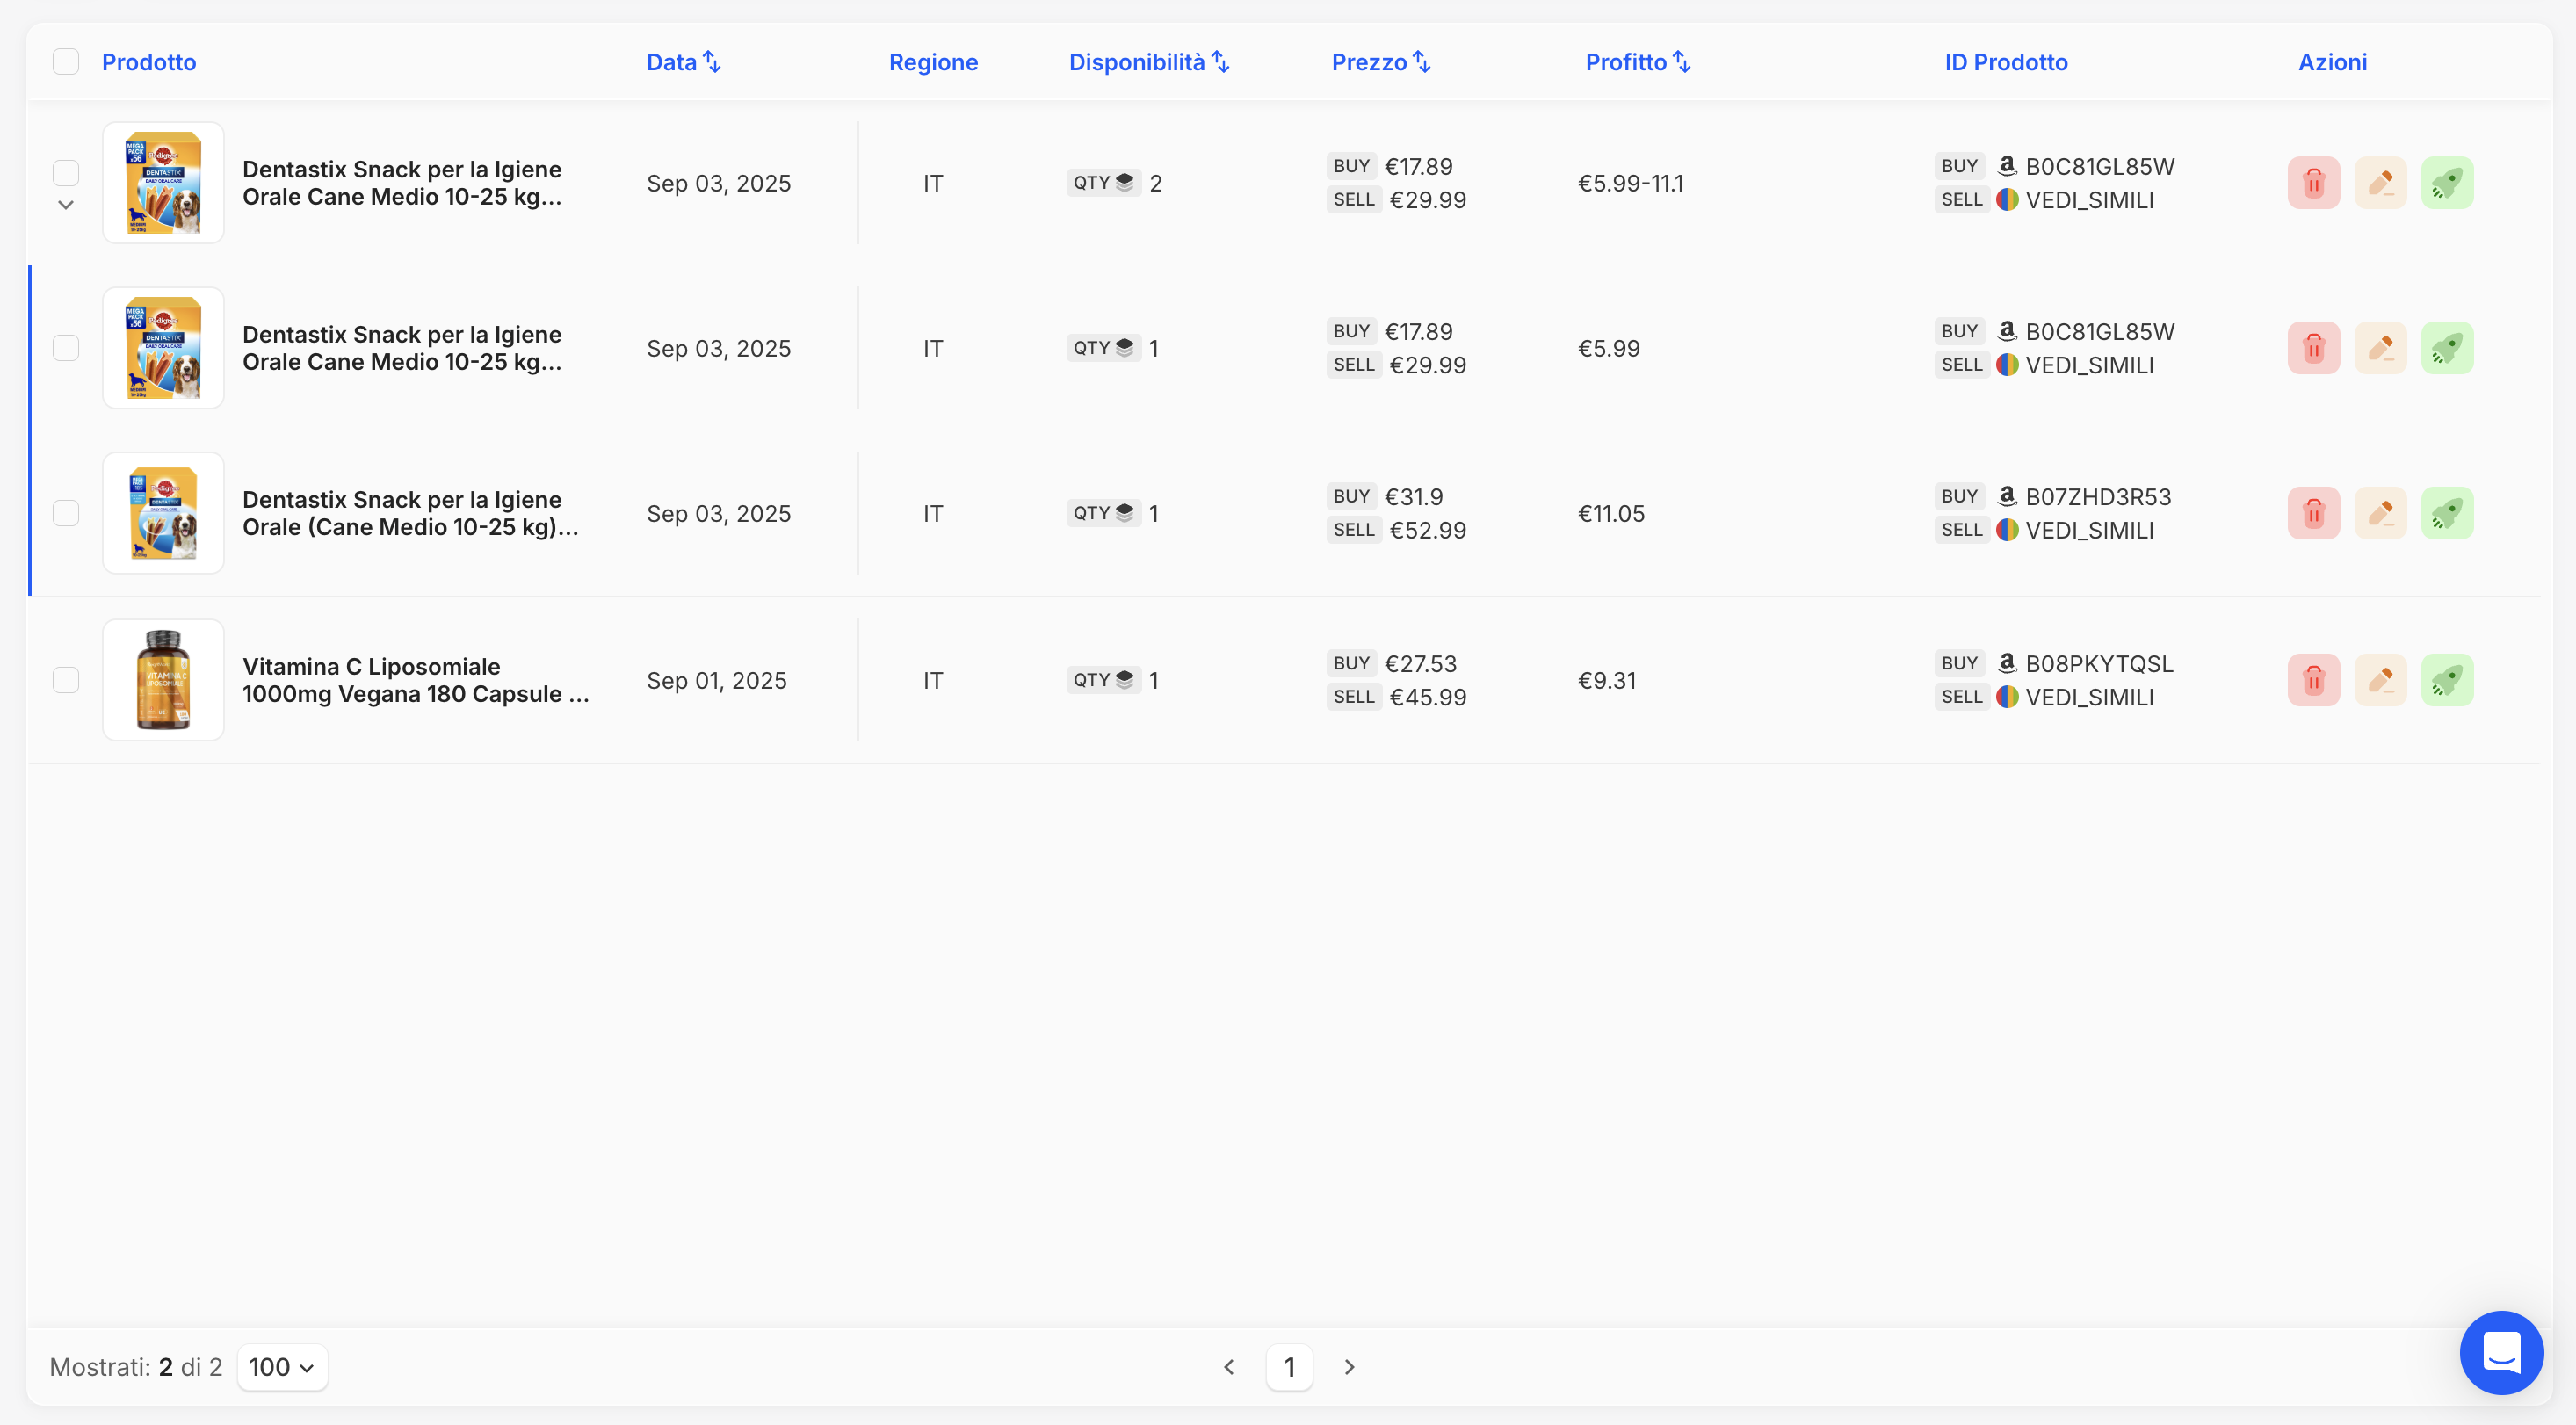Image resolution: width=2576 pixels, height=1425 pixels.
Task: Check the Dentastix €5.99 row checkbox
Action: [x=66, y=348]
